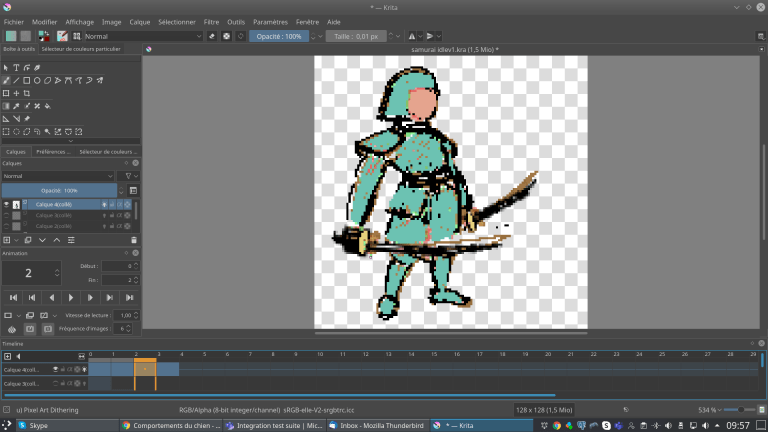The image size is (768, 432).
Task: Select the freehand brush tool
Action: (6, 80)
